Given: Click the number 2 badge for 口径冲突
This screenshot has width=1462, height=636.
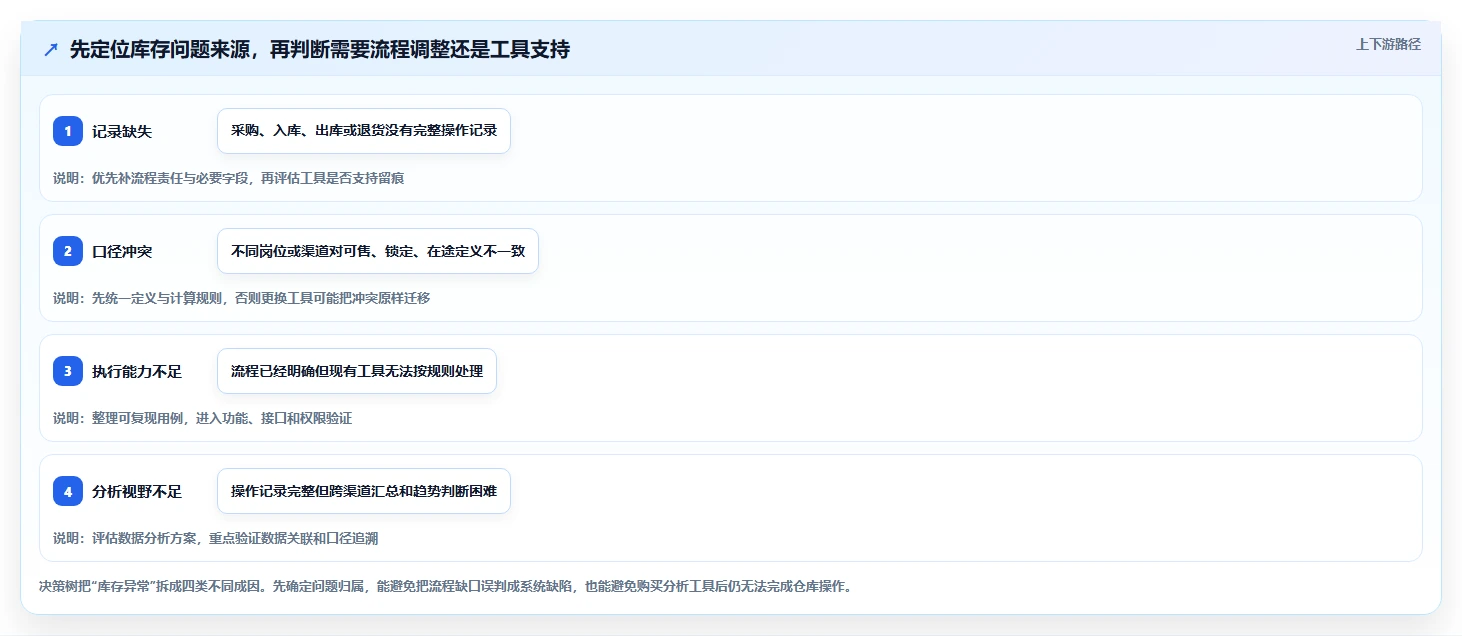Looking at the screenshot, I should [68, 251].
